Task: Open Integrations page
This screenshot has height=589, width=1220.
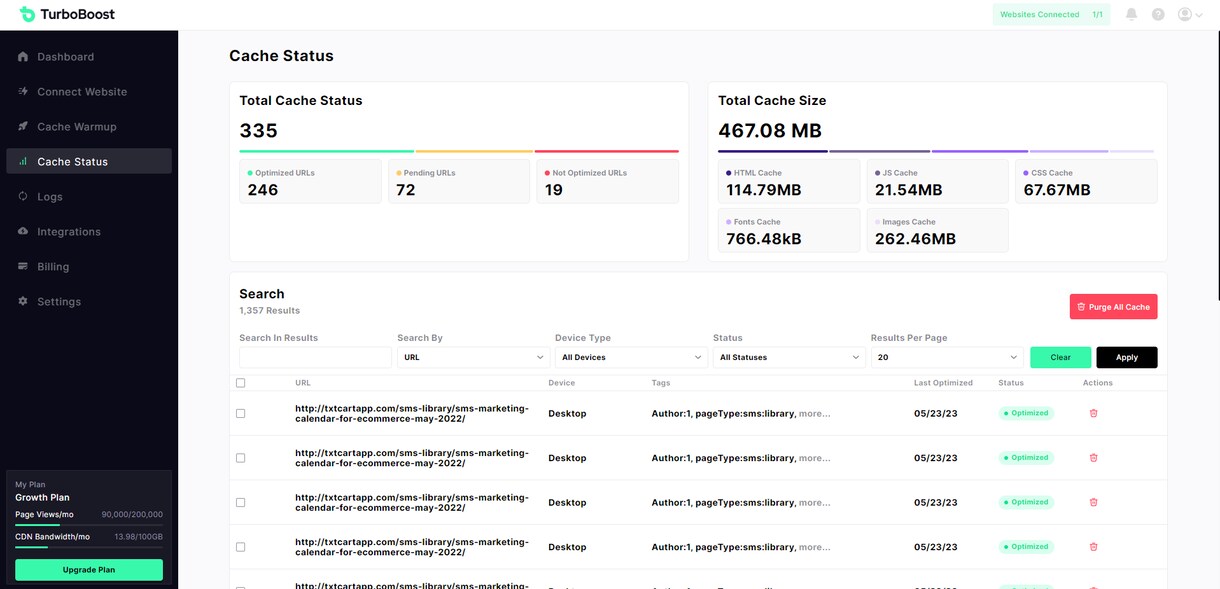Action: point(89,232)
